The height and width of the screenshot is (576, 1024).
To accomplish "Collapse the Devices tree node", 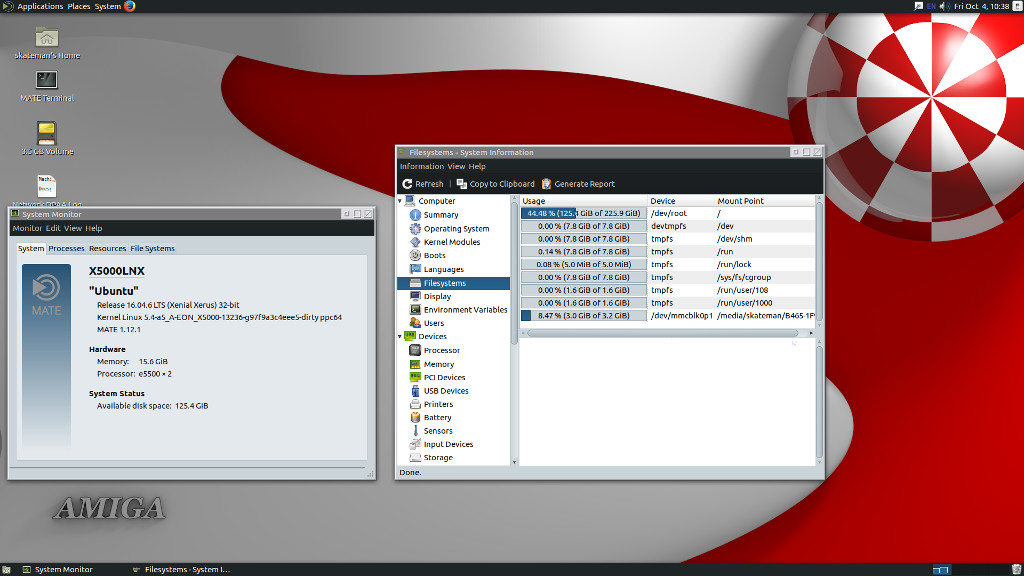I will click(x=400, y=336).
